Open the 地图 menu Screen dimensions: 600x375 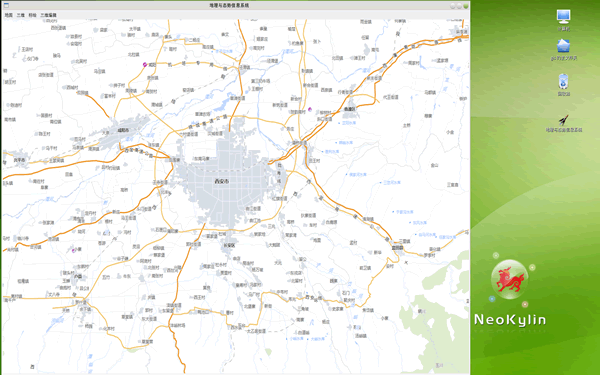click(8, 15)
